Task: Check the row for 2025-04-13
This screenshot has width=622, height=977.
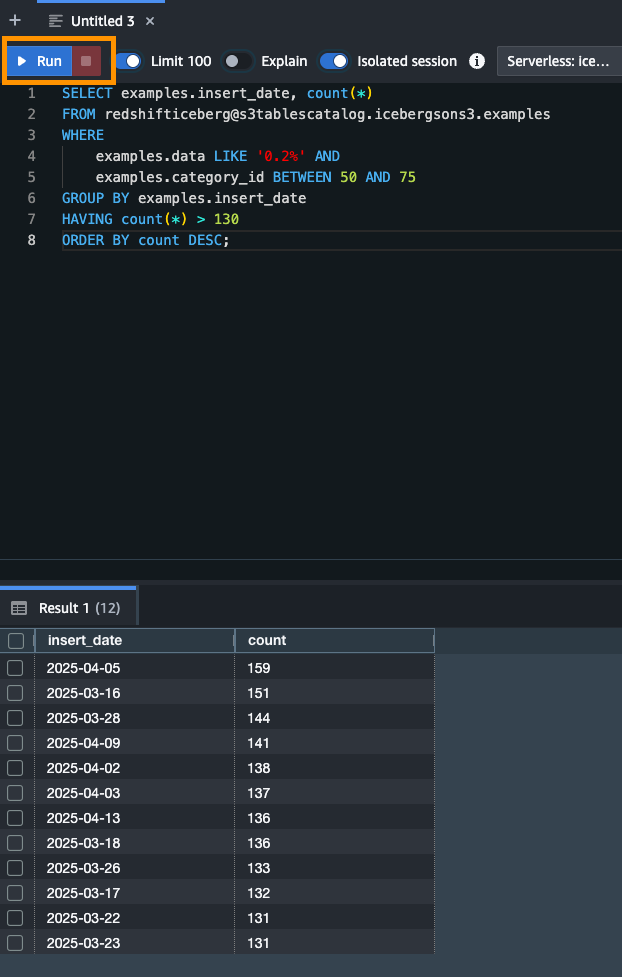Action: [15, 817]
